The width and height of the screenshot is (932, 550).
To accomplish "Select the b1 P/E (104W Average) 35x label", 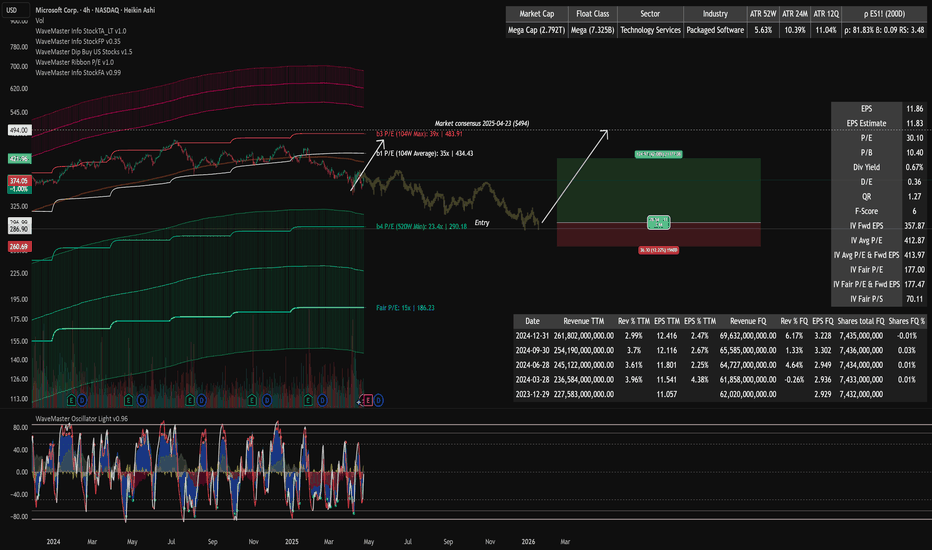I will click(424, 153).
